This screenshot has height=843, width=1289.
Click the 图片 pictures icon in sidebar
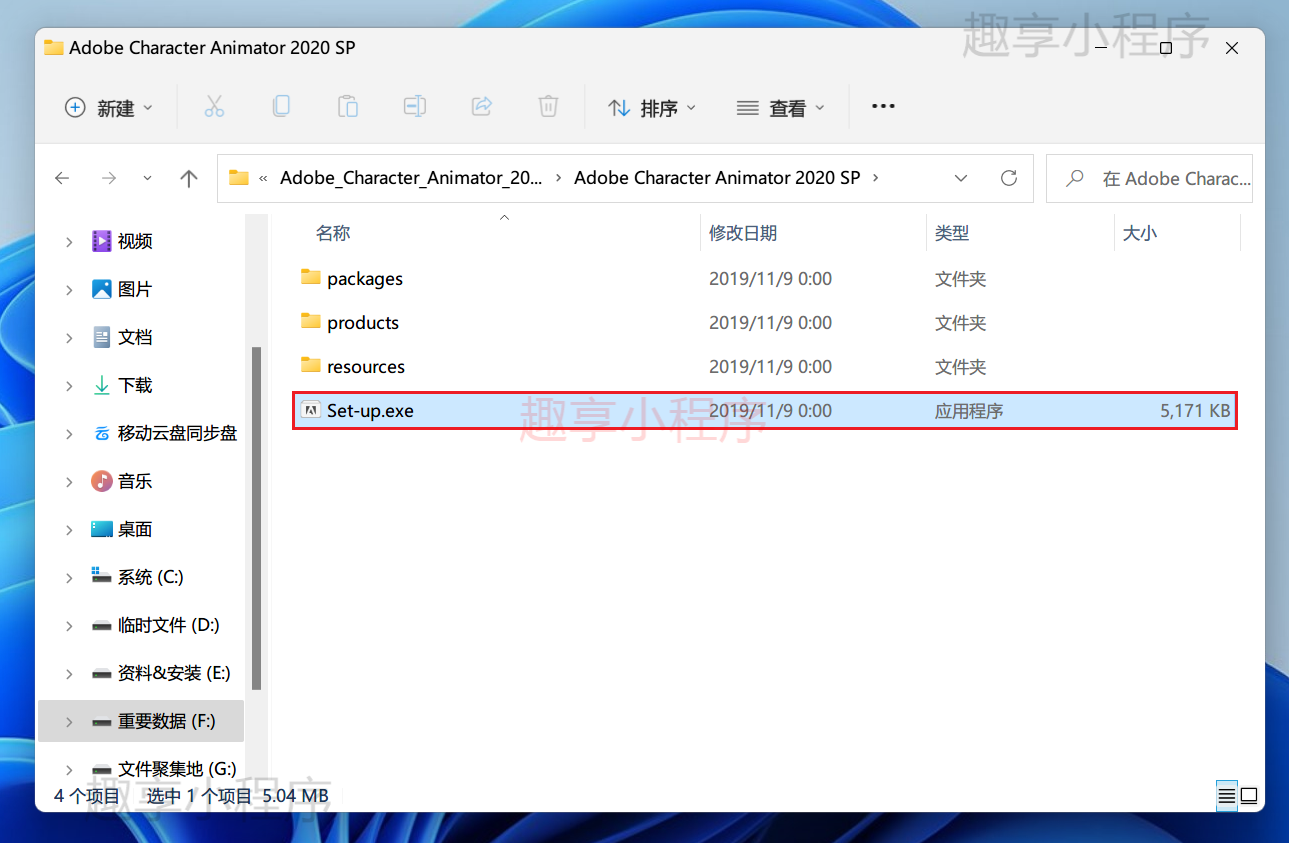(102, 289)
